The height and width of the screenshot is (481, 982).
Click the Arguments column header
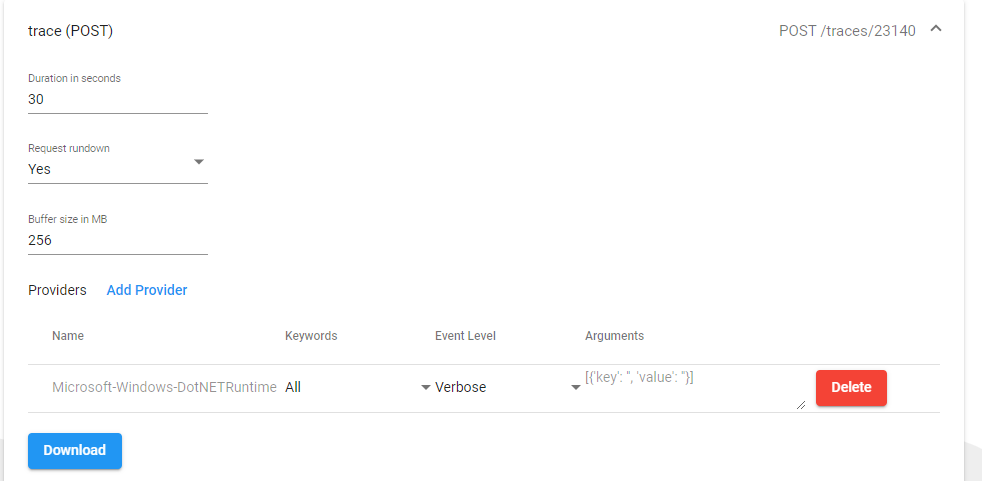click(x=614, y=336)
